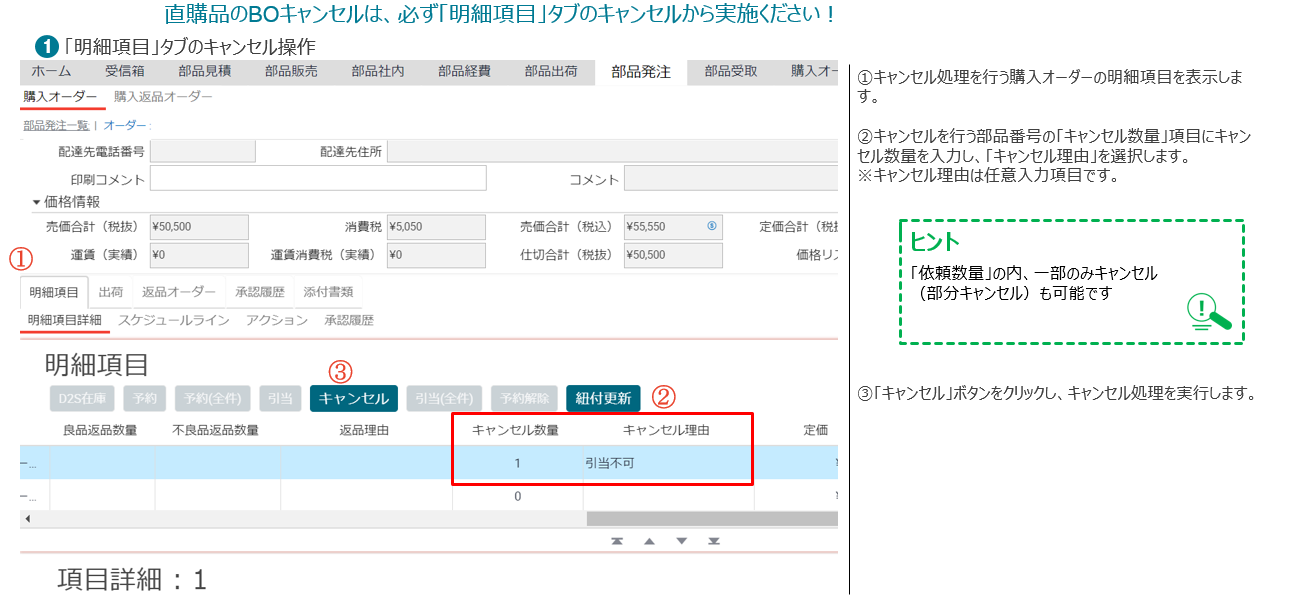Viewport: 1293px width, 601px height.
Task: Select the 出荷 tab
Action: click(x=111, y=292)
